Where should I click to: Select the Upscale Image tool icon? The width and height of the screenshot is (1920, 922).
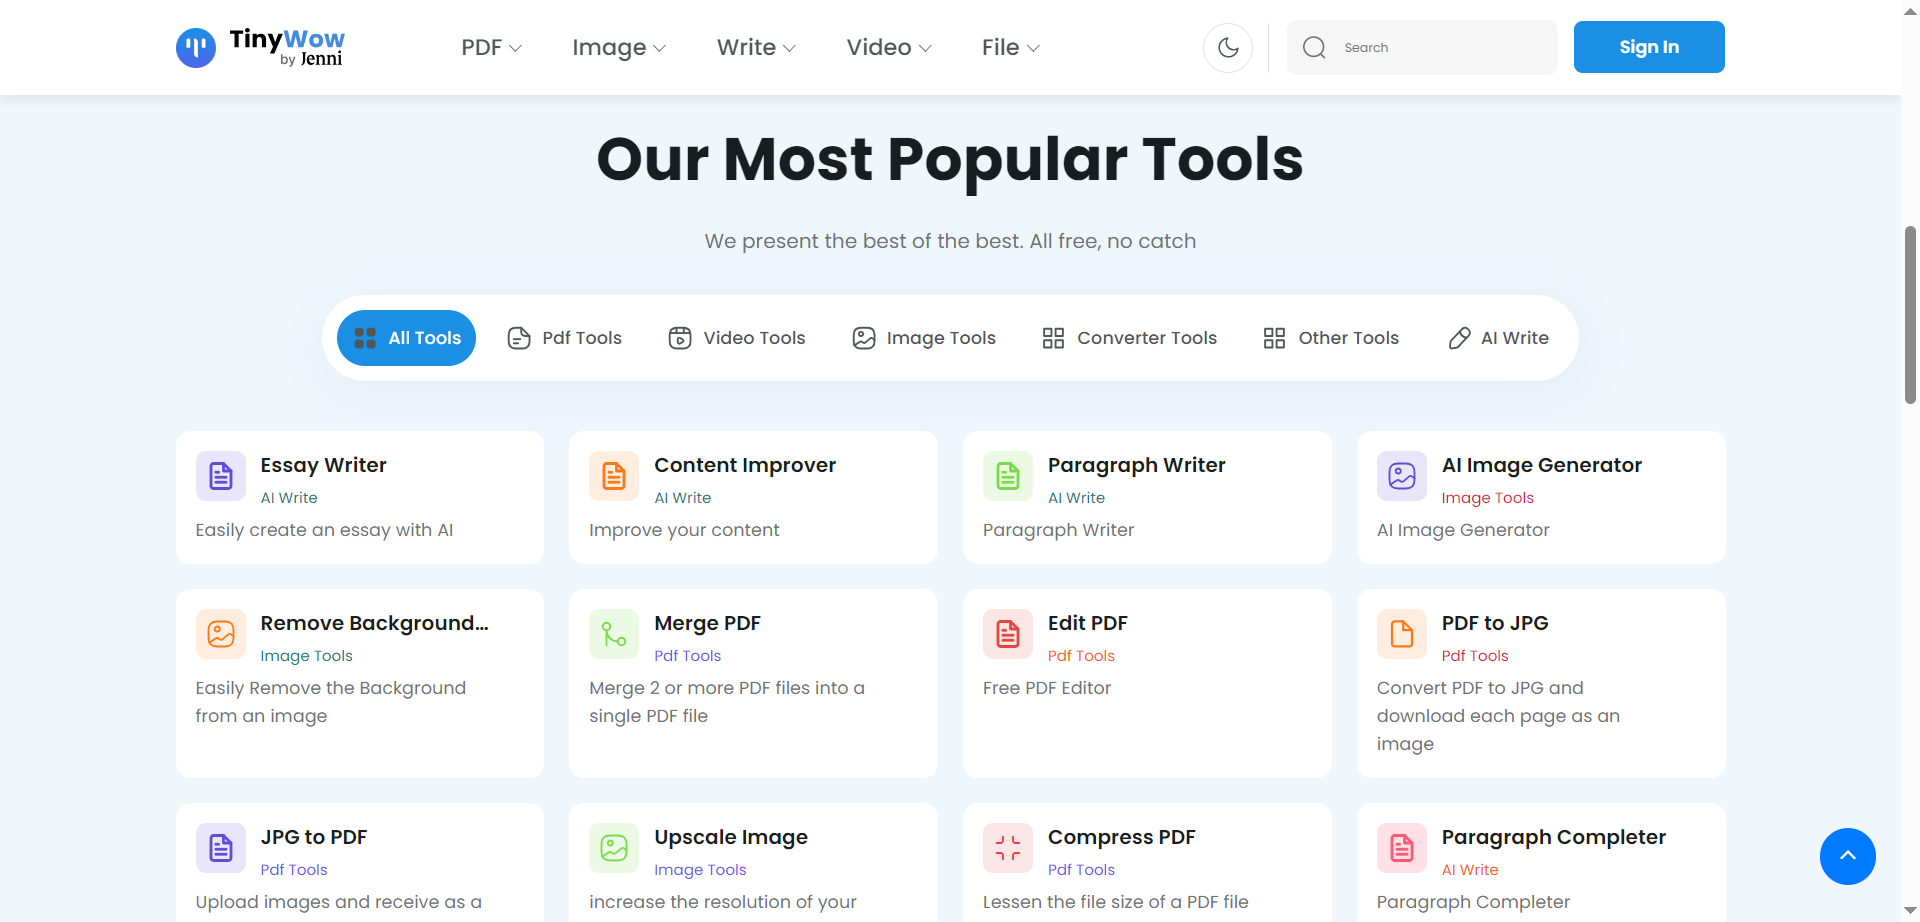click(613, 847)
